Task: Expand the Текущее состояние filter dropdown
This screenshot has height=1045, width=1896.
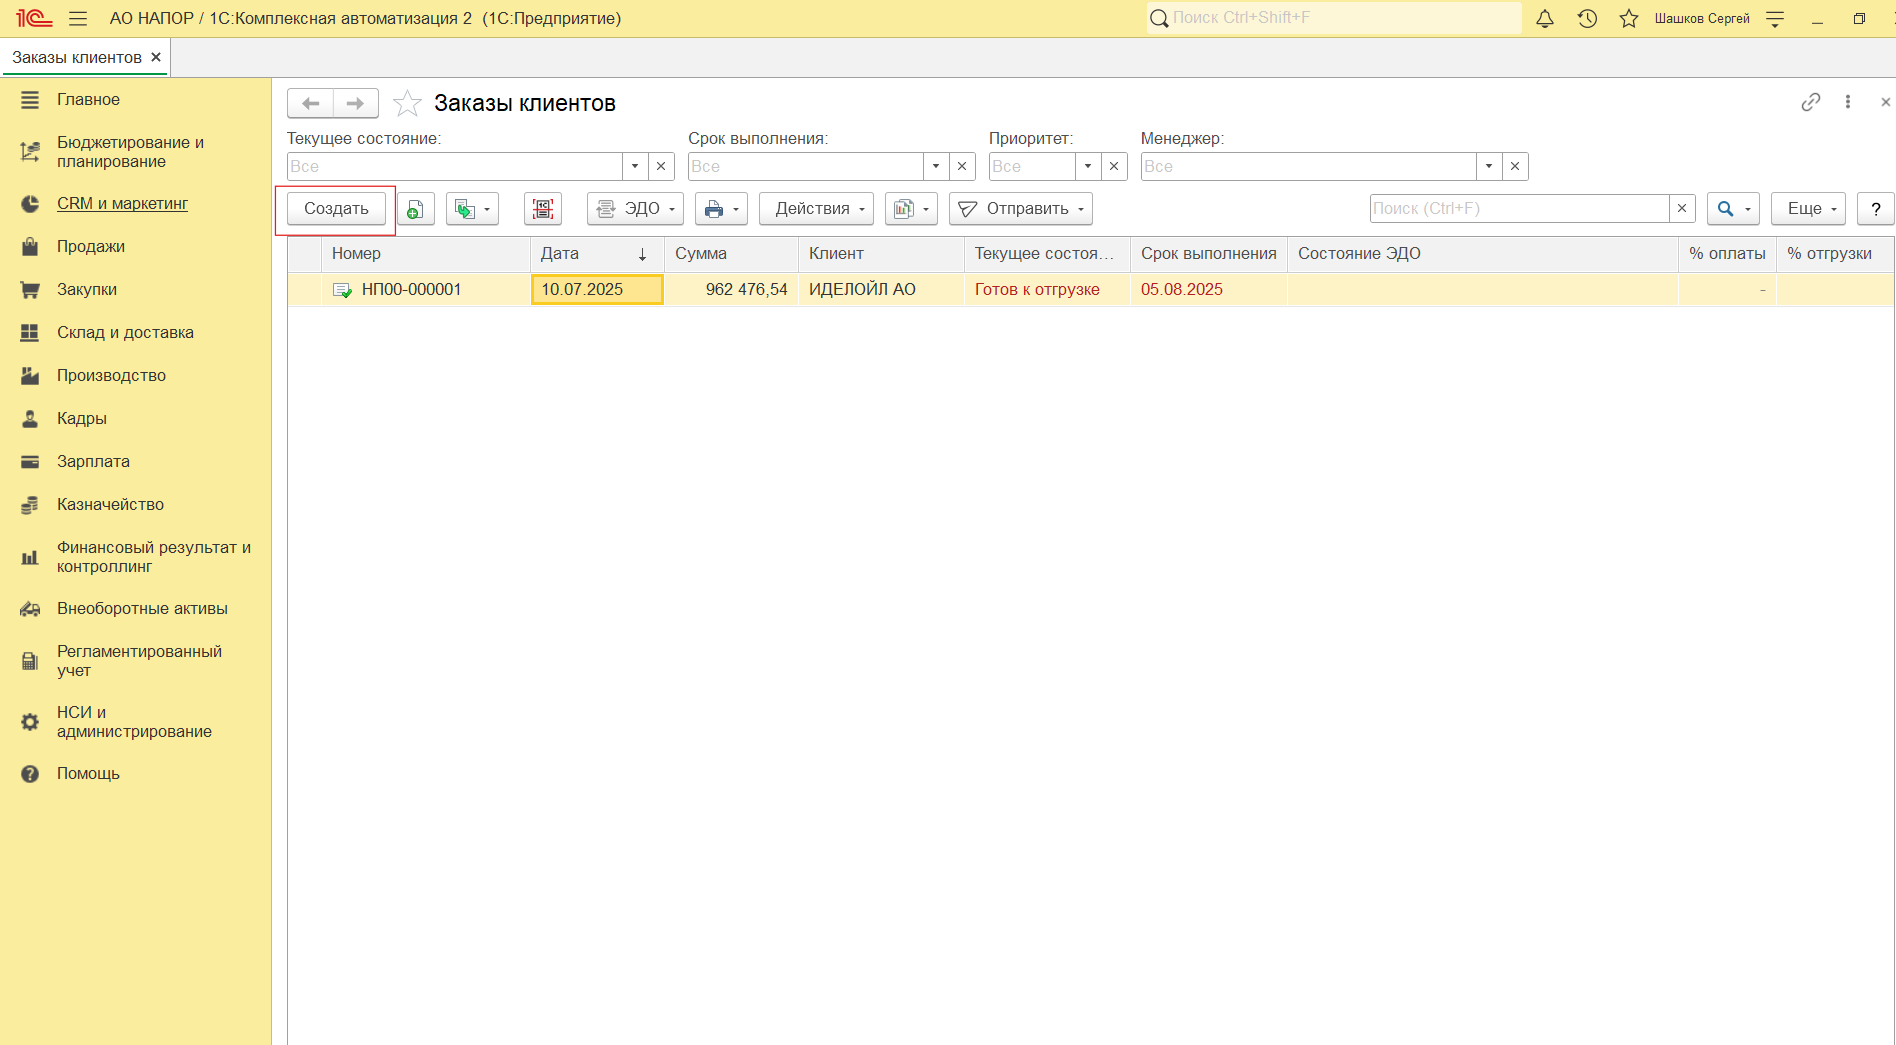Action: tap(635, 166)
